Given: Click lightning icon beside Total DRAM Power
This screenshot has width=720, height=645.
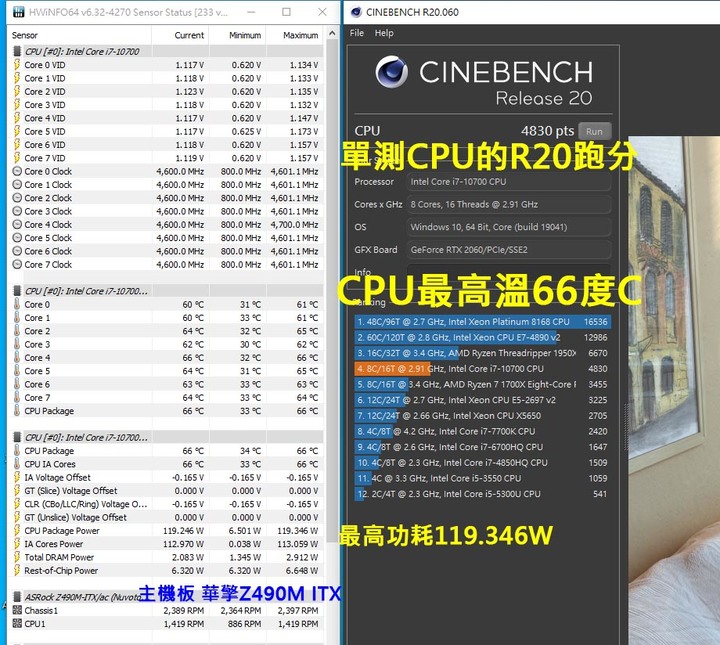Looking at the screenshot, I should click(x=17, y=557).
